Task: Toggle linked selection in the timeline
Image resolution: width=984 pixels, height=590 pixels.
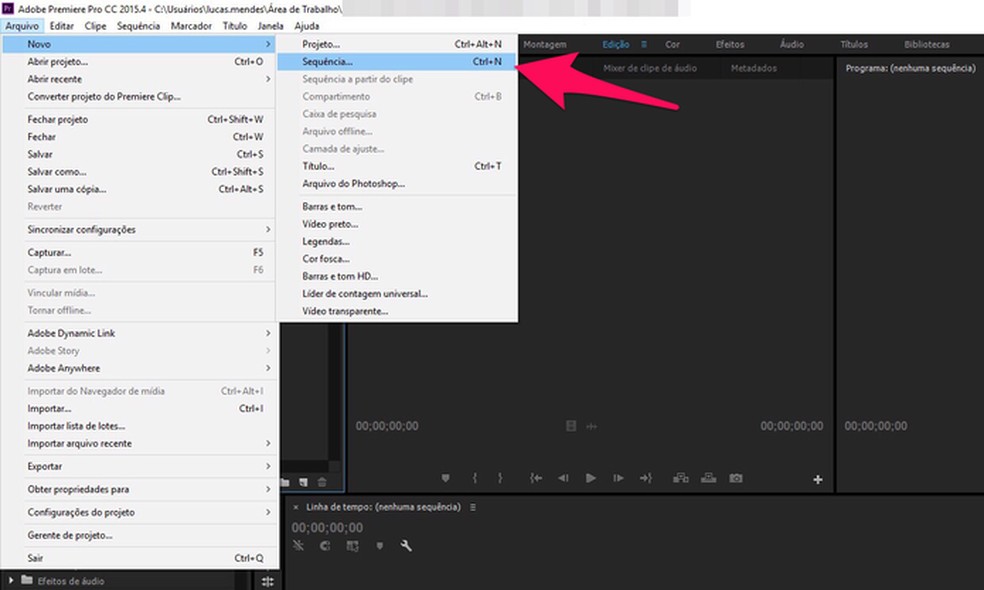Action: (352, 546)
